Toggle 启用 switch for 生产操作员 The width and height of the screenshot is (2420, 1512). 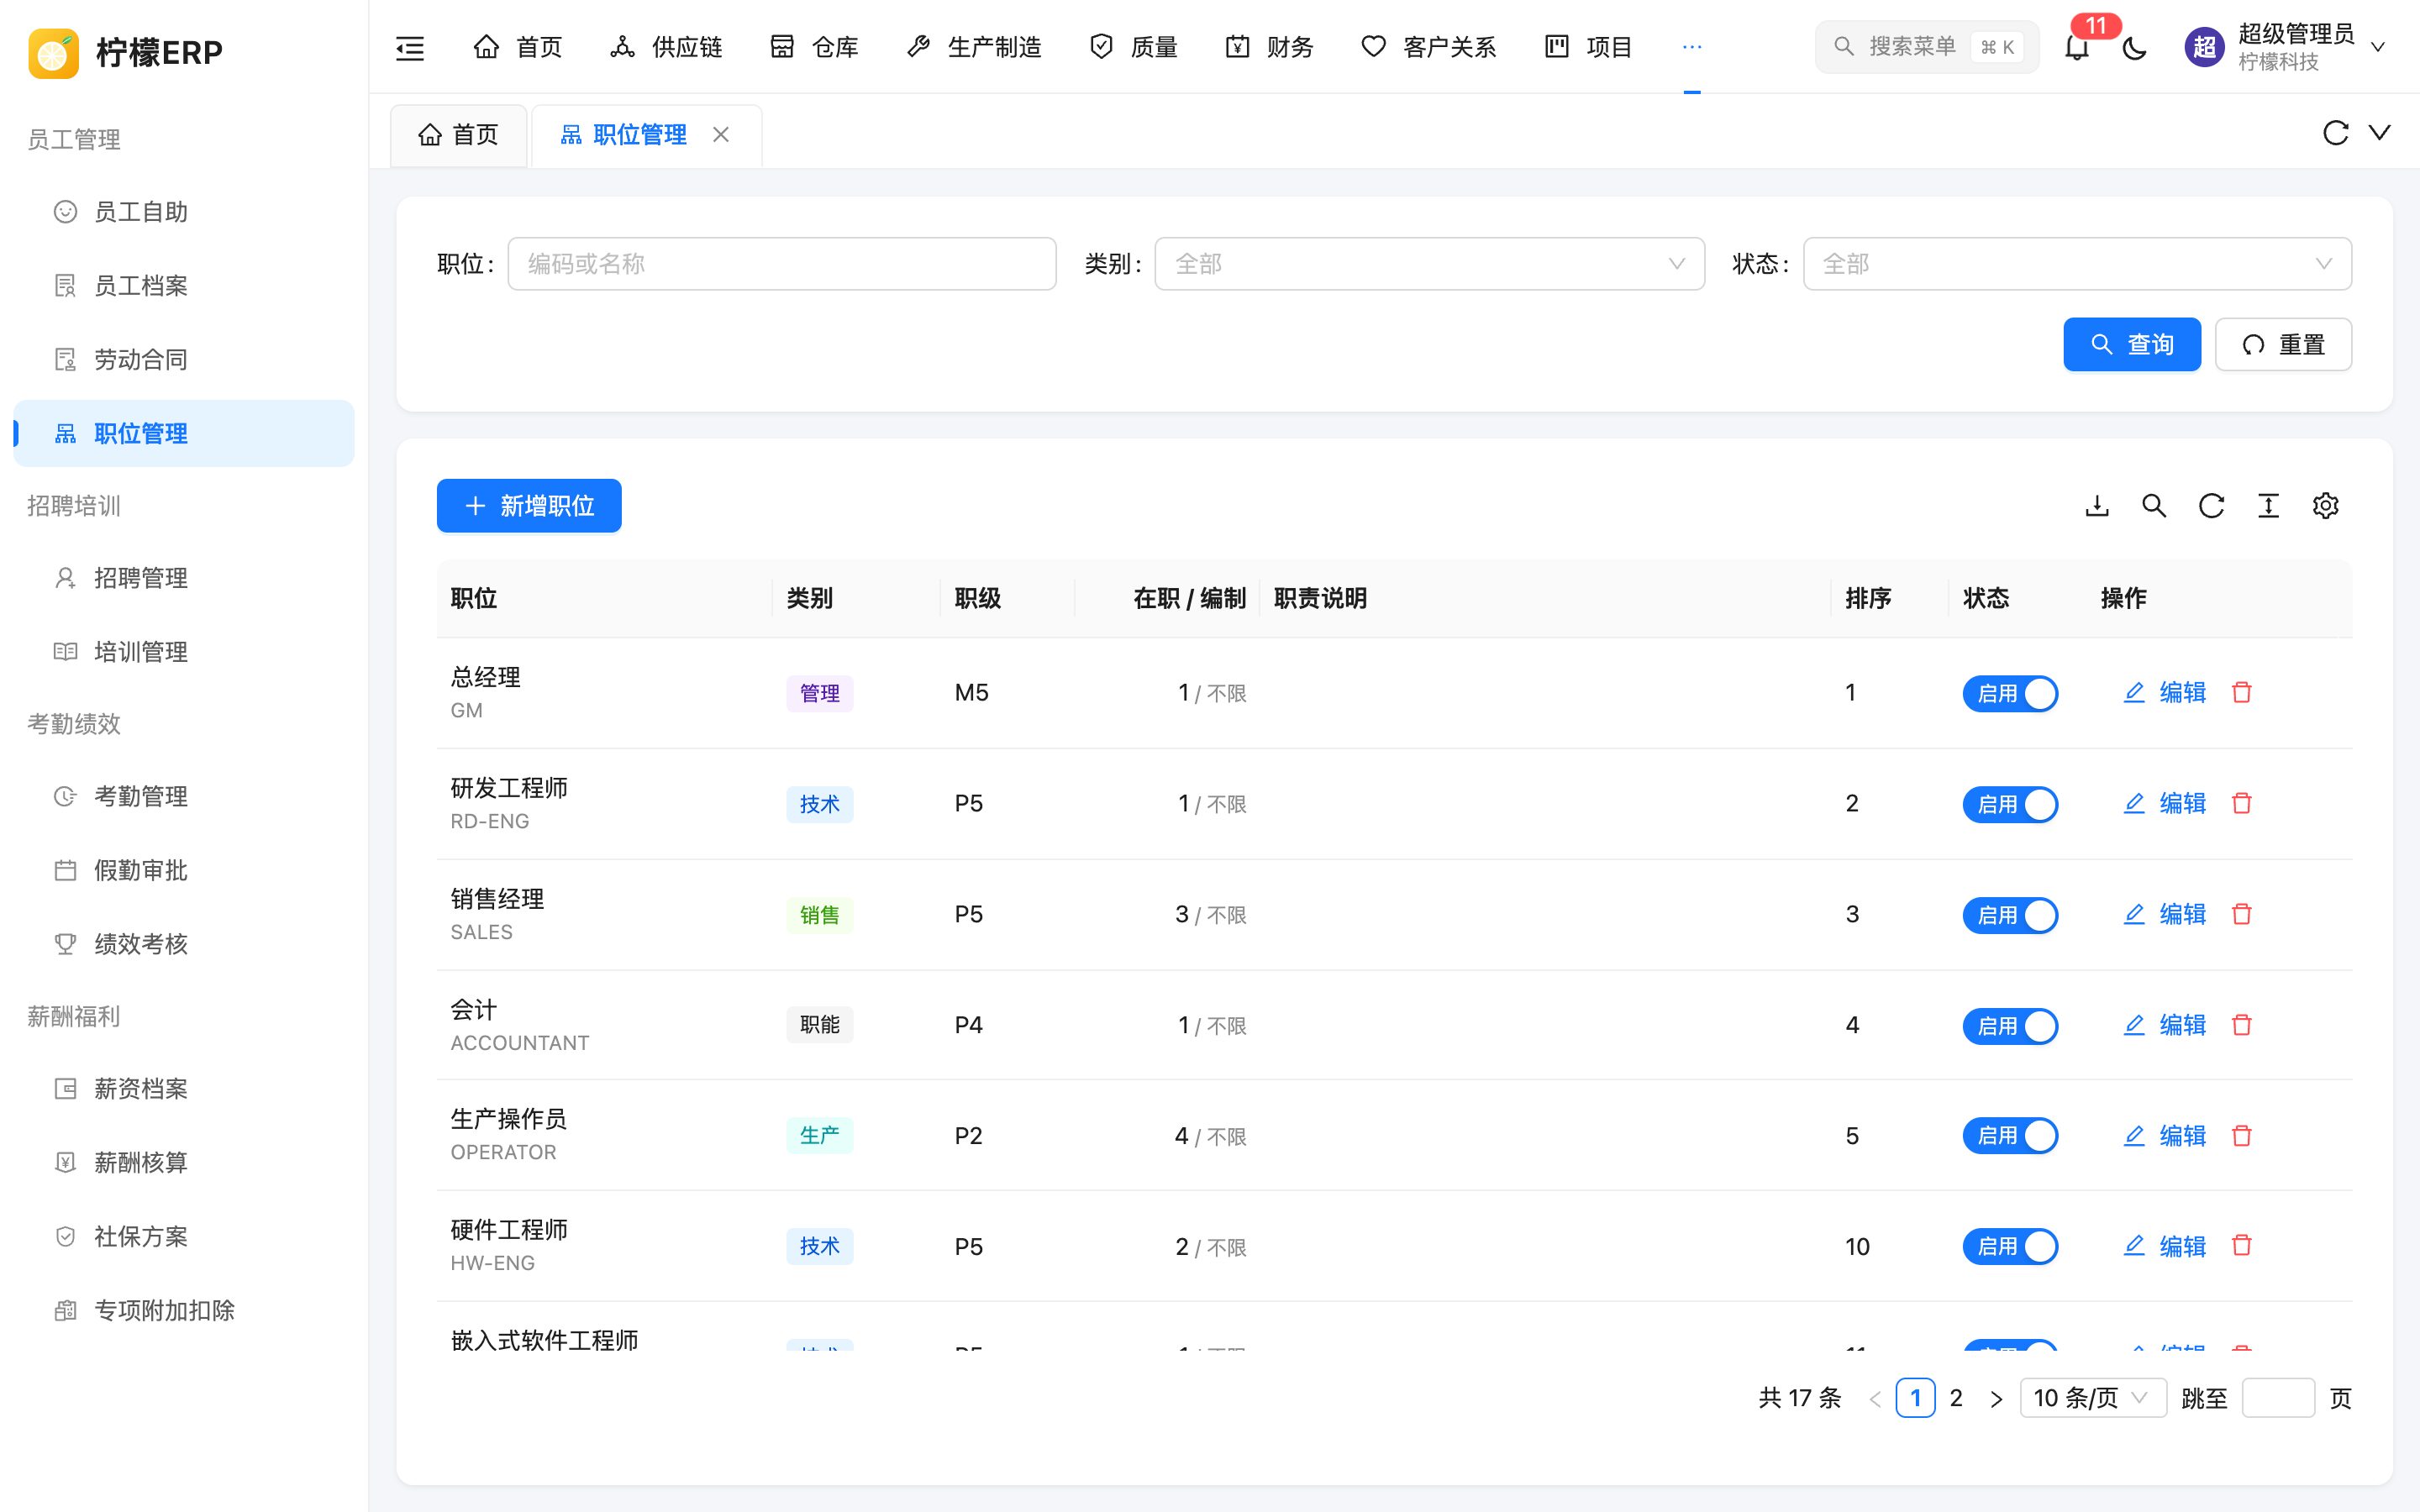pyautogui.click(x=2010, y=1136)
